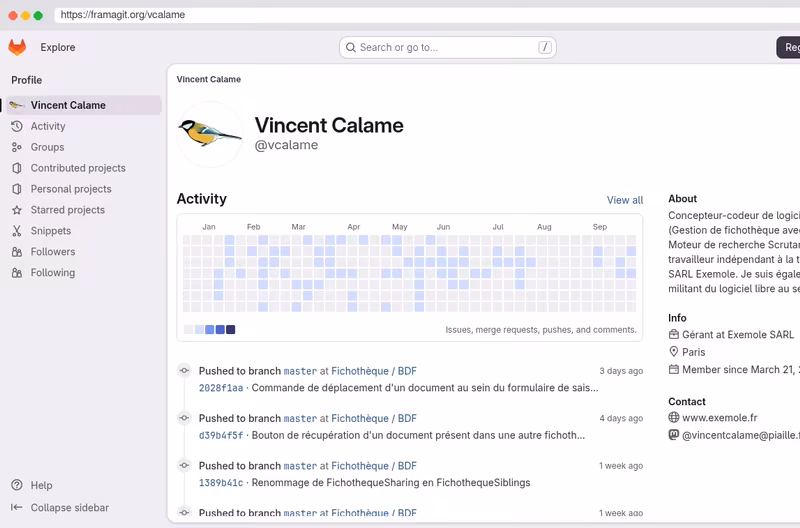Screen dimensions: 800x528
Task: Open Followers in the sidebar
Action: click(84, 252)
